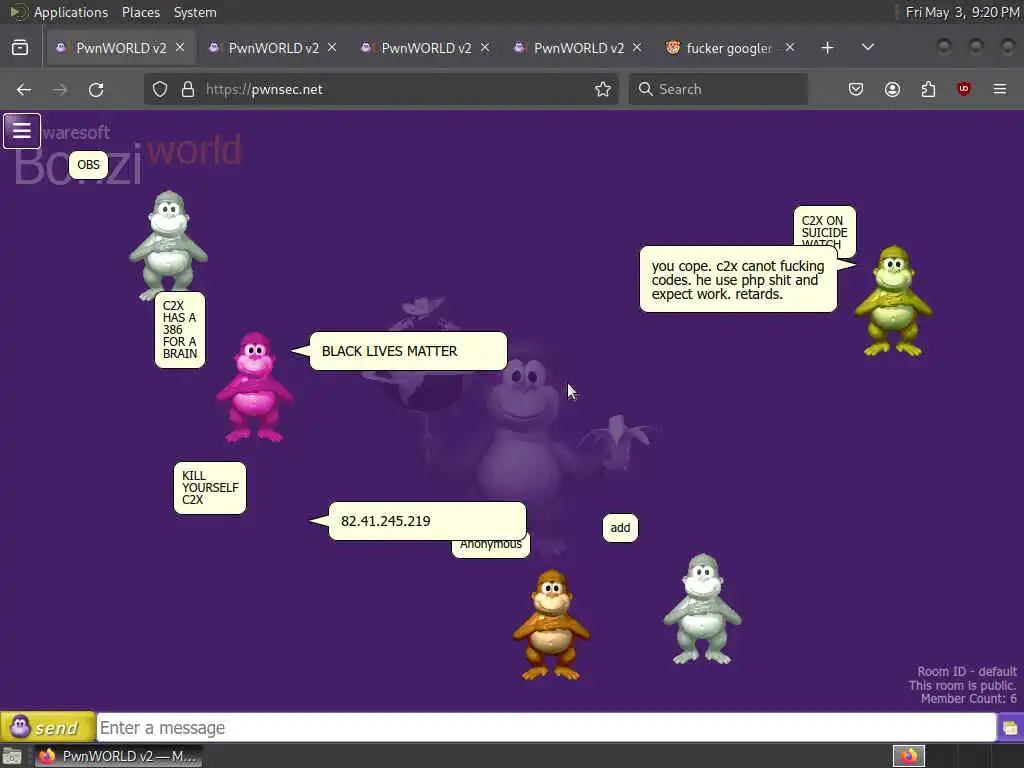Click the Search box in toolbar
This screenshot has width=1024, height=768.
718,89
